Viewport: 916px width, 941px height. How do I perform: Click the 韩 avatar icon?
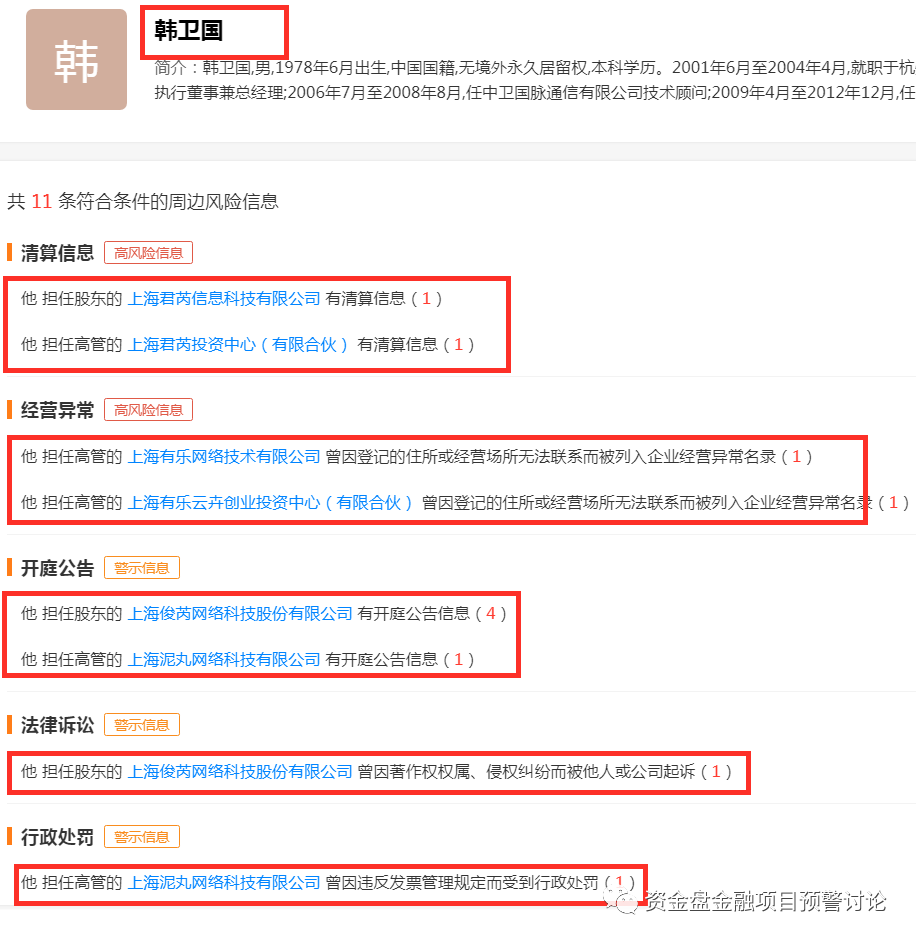(76, 59)
